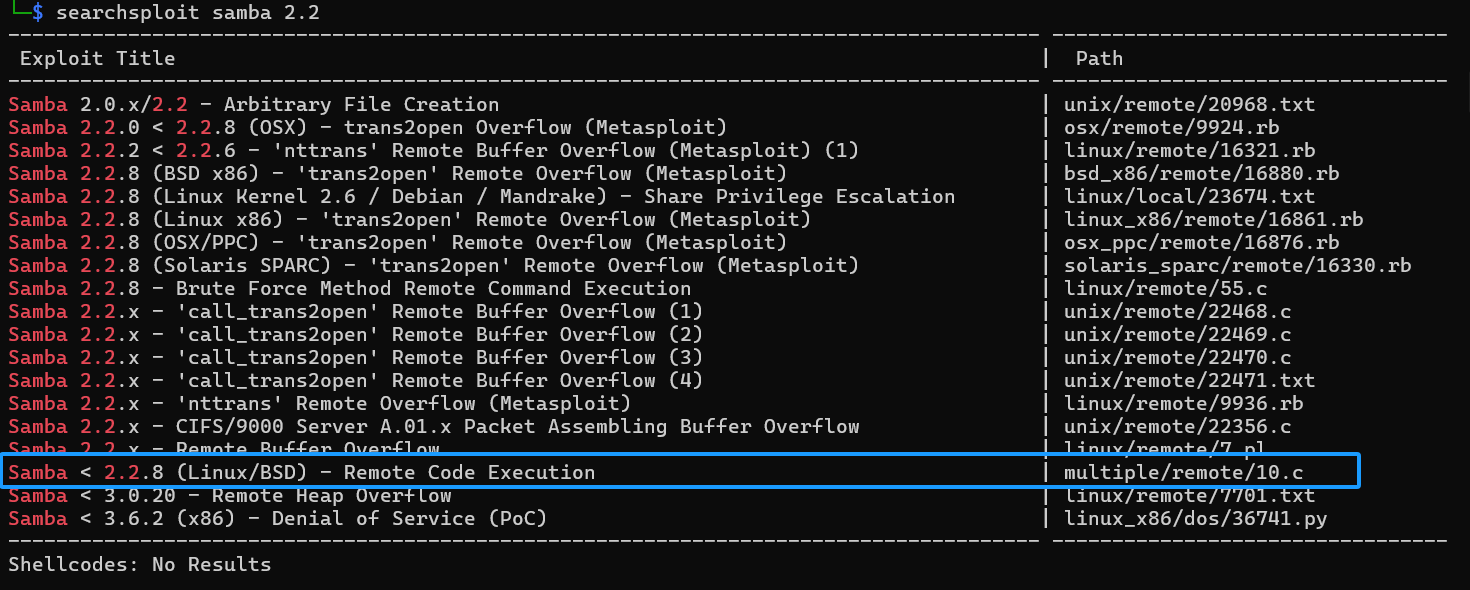
Task: Select the Solaris SPARC trans2open exploit title
Action: [433, 265]
